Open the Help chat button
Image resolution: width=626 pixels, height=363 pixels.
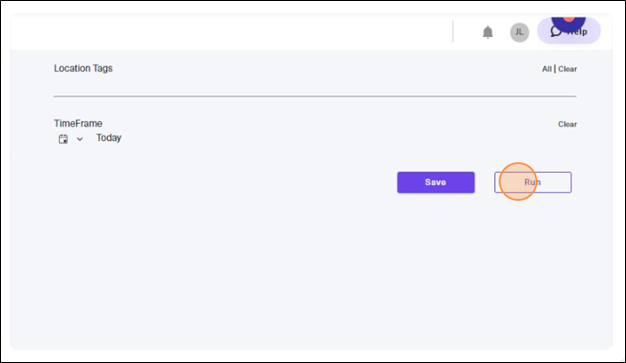[569, 31]
